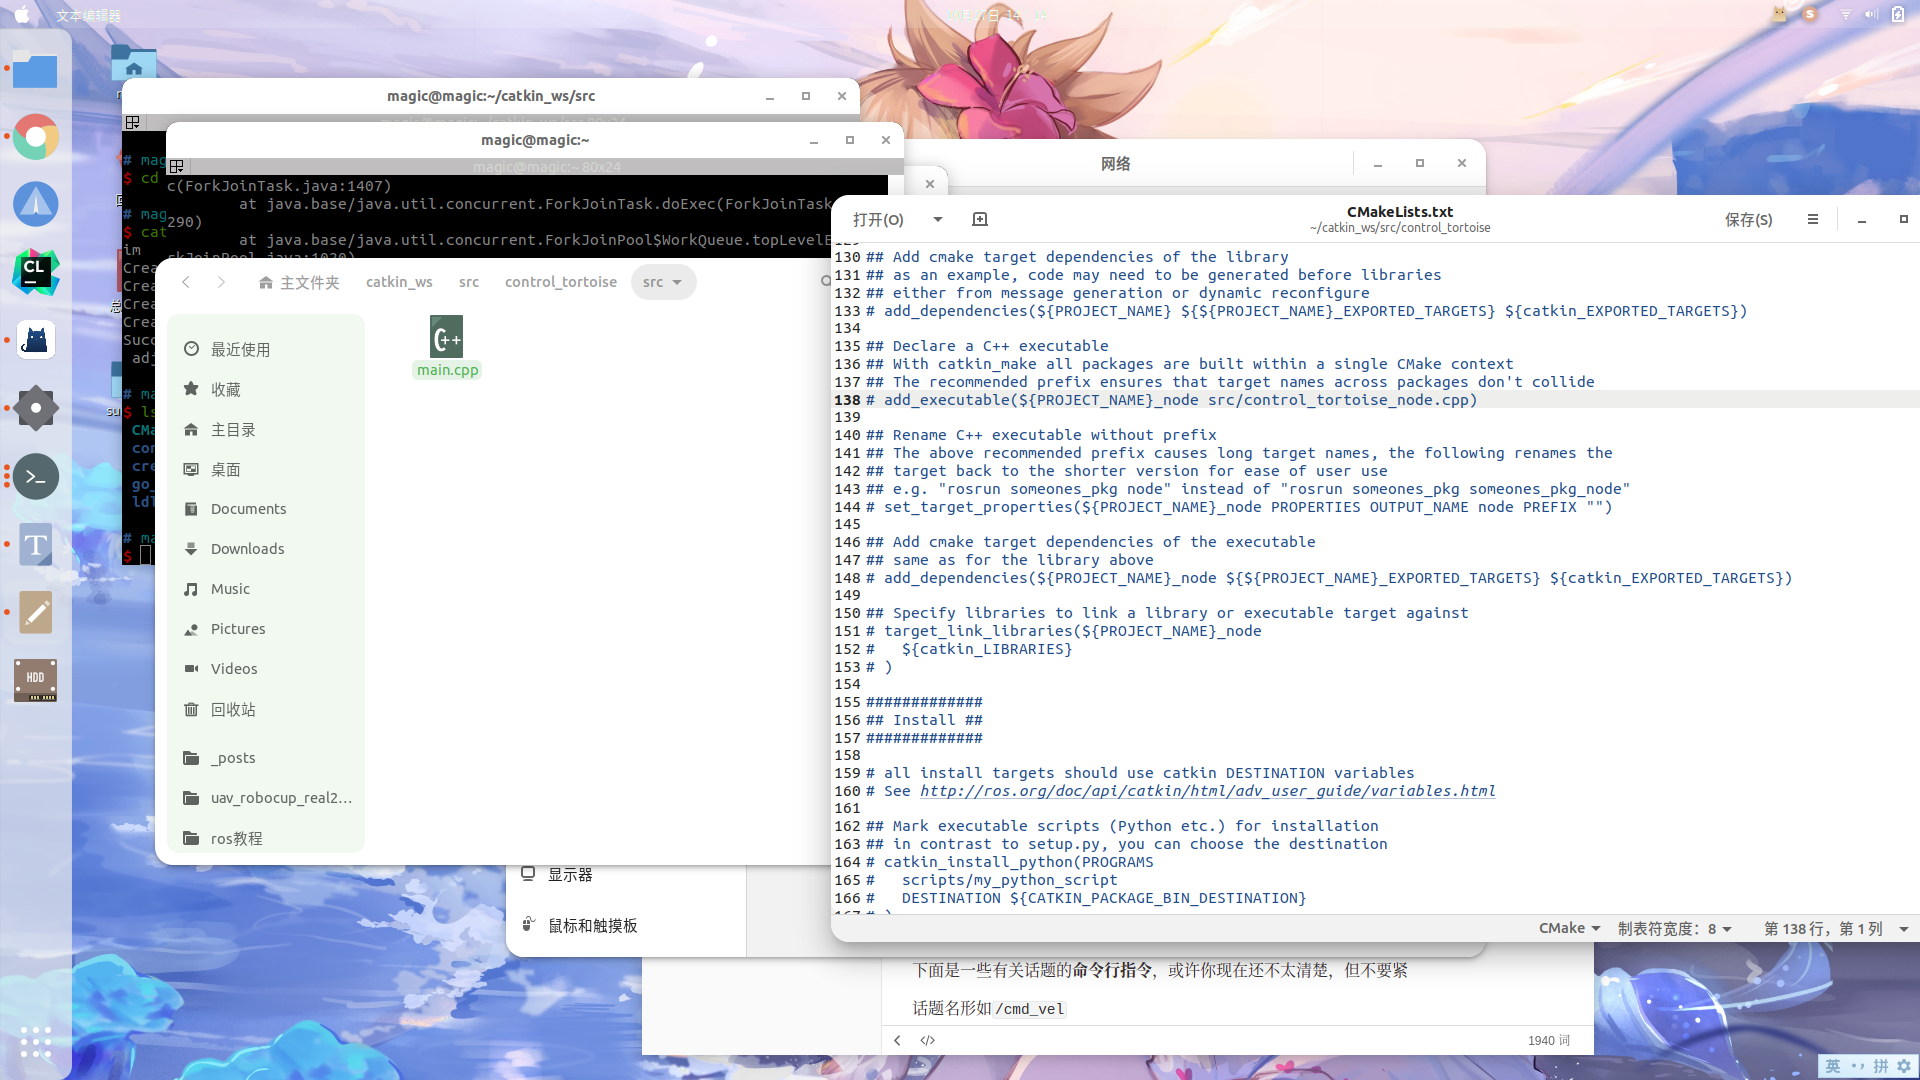Click the source code view icon
The height and width of the screenshot is (1080, 1920).
pyautogui.click(x=928, y=1040)
